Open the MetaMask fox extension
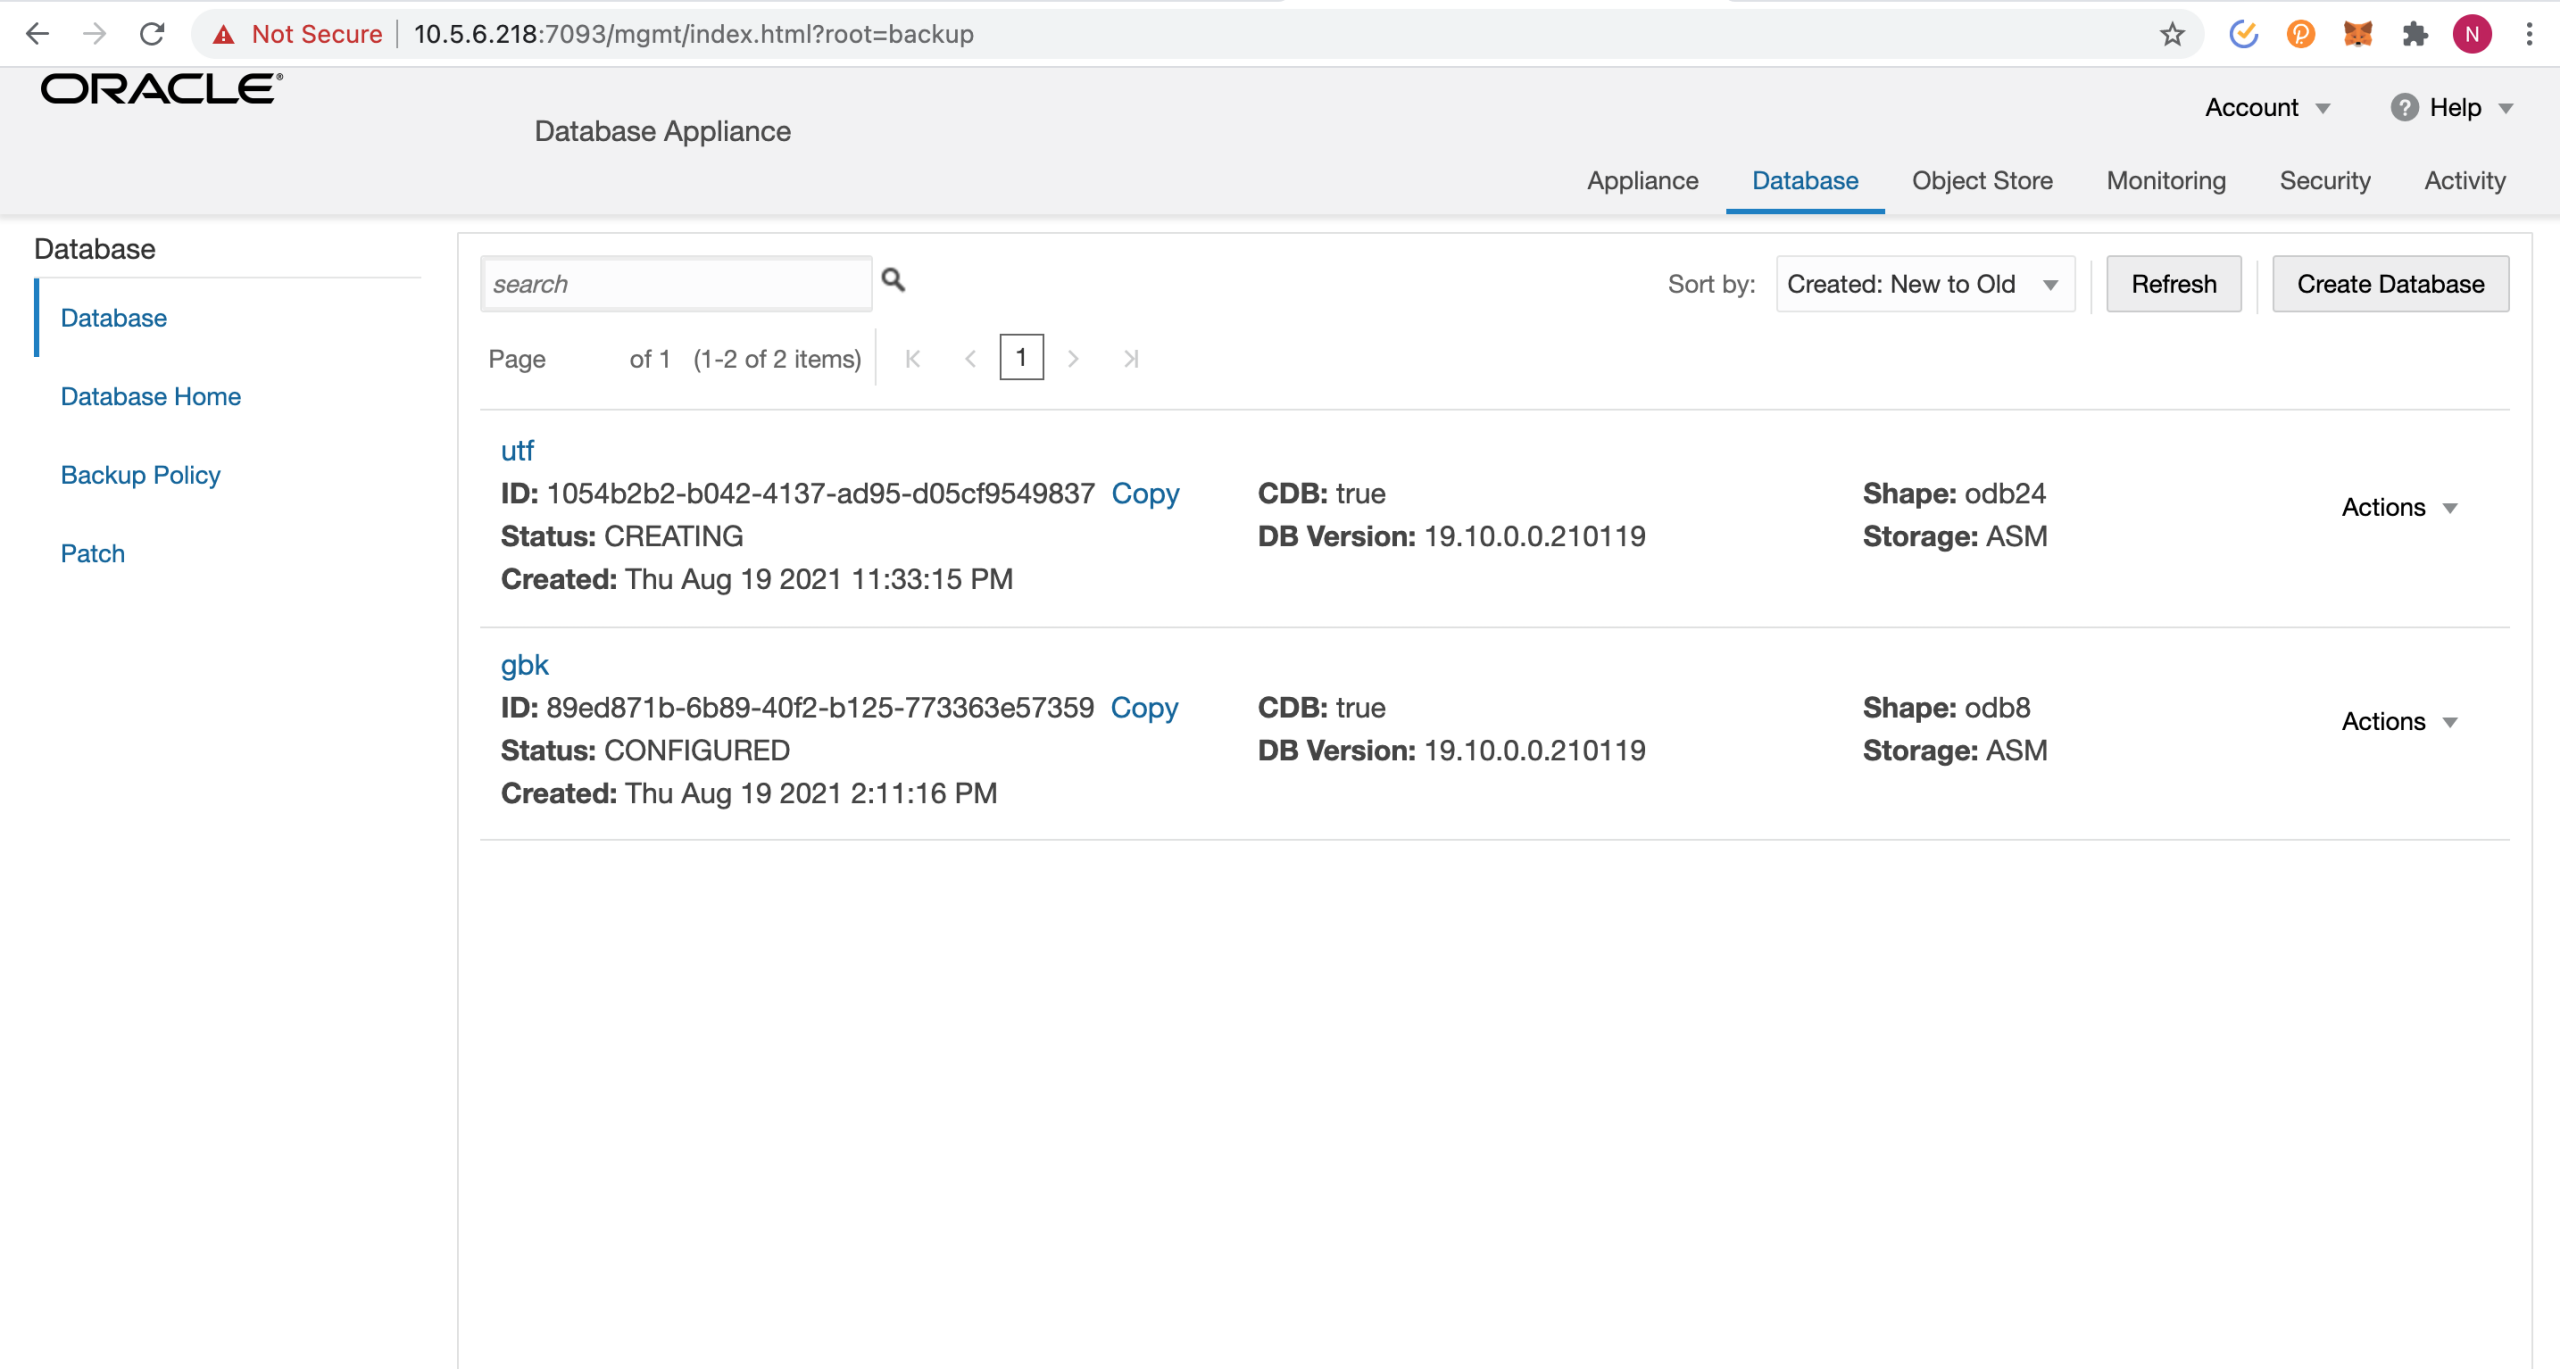Viewport: 2560px width, 1369px height. (x=2357, y=34)
